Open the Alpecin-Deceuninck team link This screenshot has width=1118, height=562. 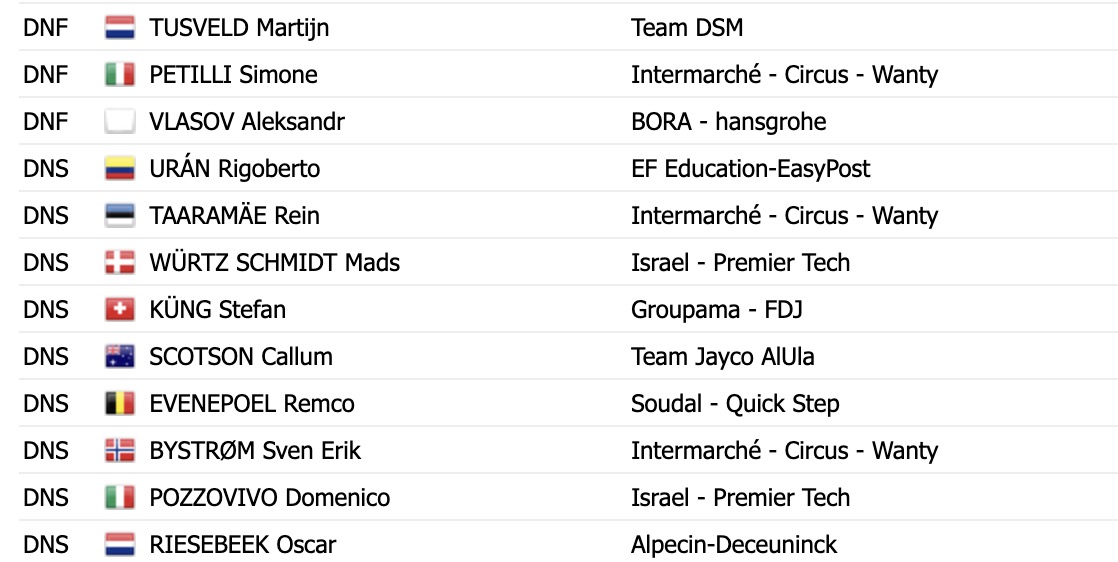734,545
